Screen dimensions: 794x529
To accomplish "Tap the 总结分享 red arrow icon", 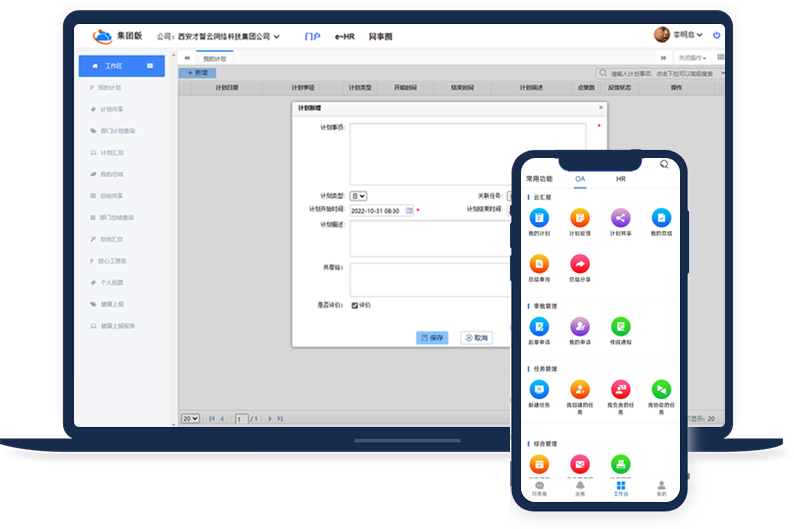I will point(579,264).
